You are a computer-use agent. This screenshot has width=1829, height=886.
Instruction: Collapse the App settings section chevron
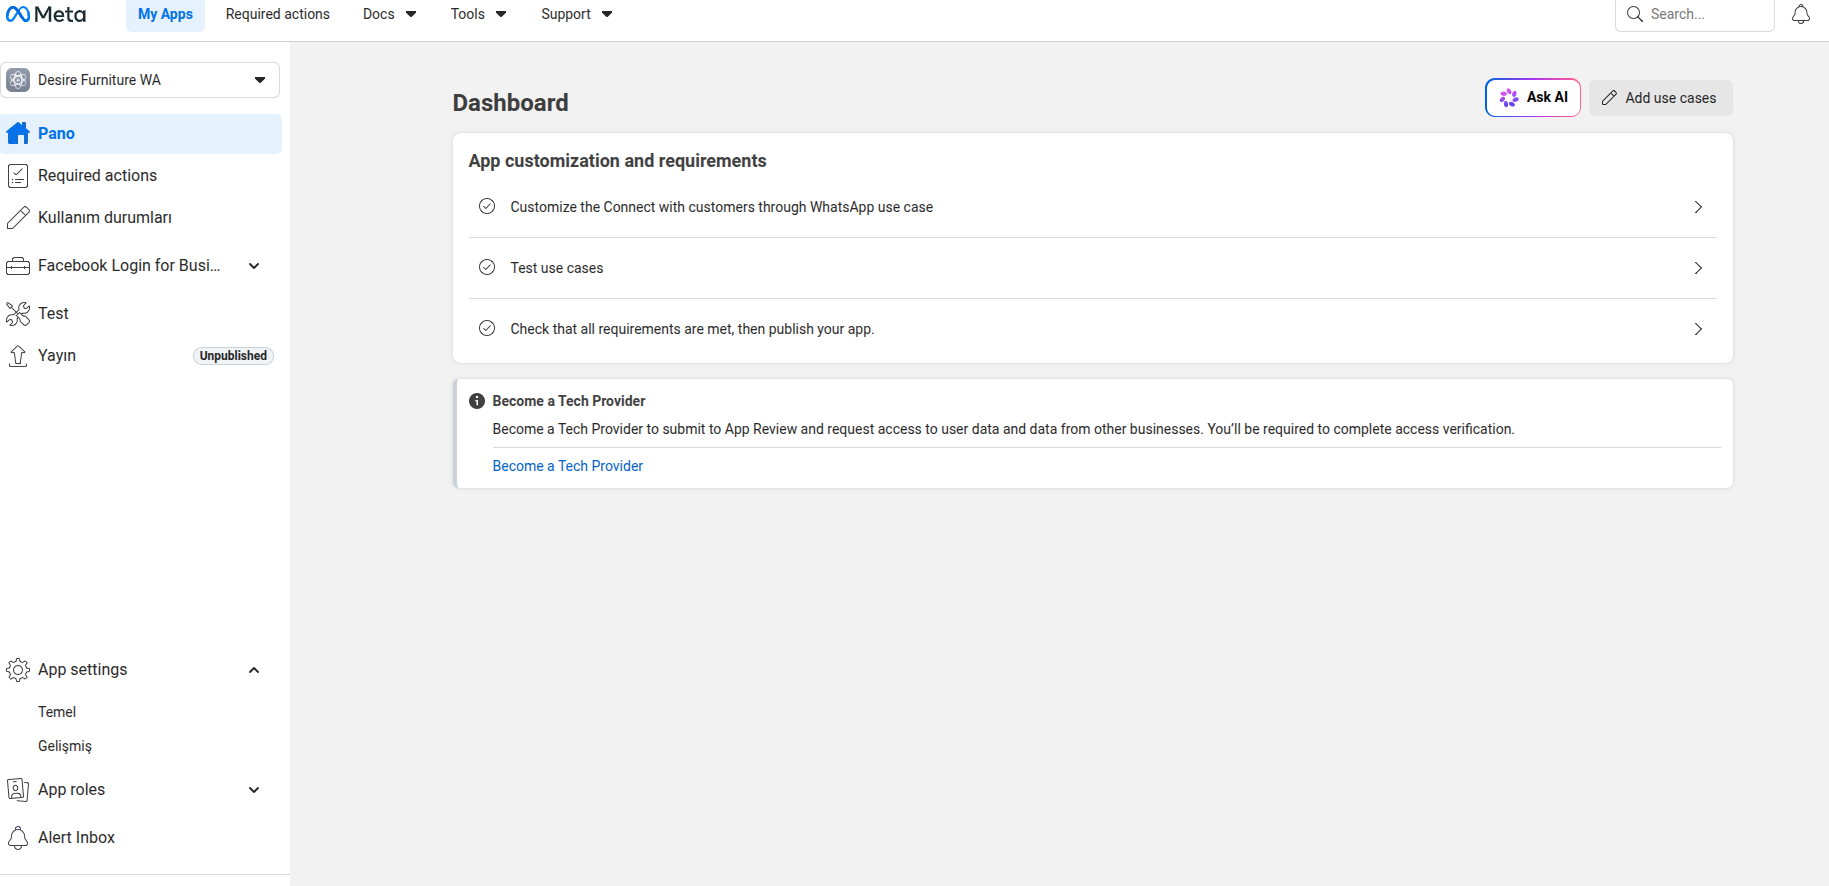pos(254,670)
